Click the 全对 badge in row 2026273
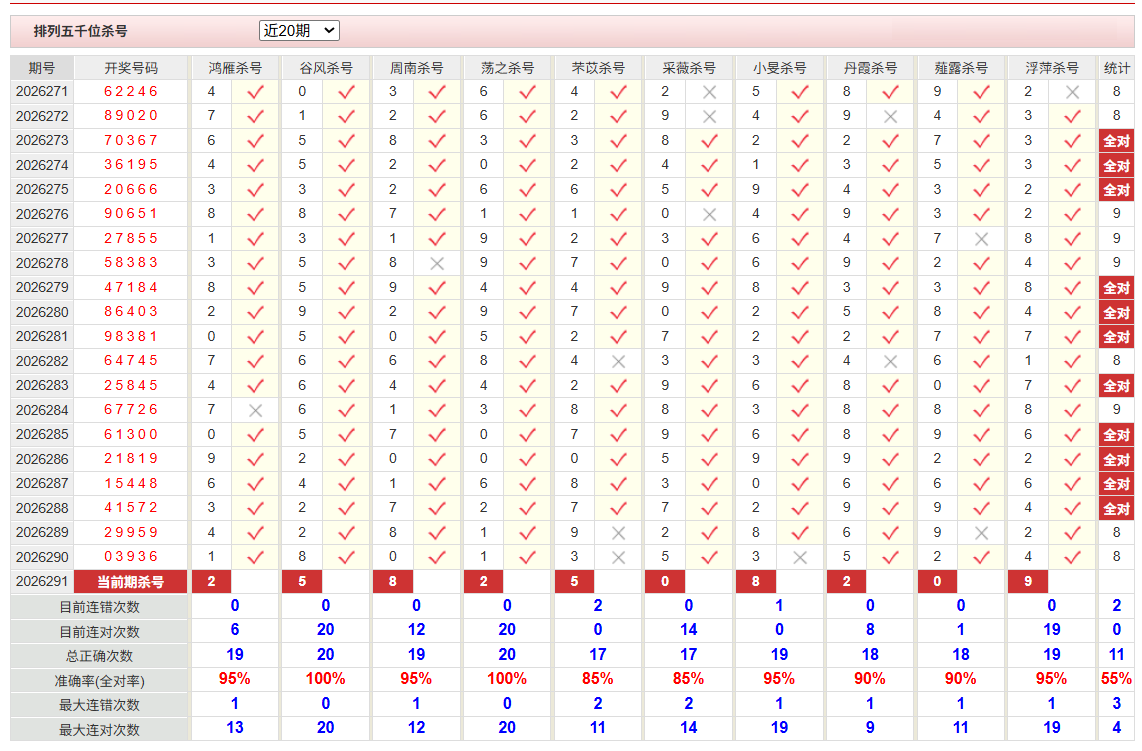The image size is (1142, 751). click(x=1117, y=141)
